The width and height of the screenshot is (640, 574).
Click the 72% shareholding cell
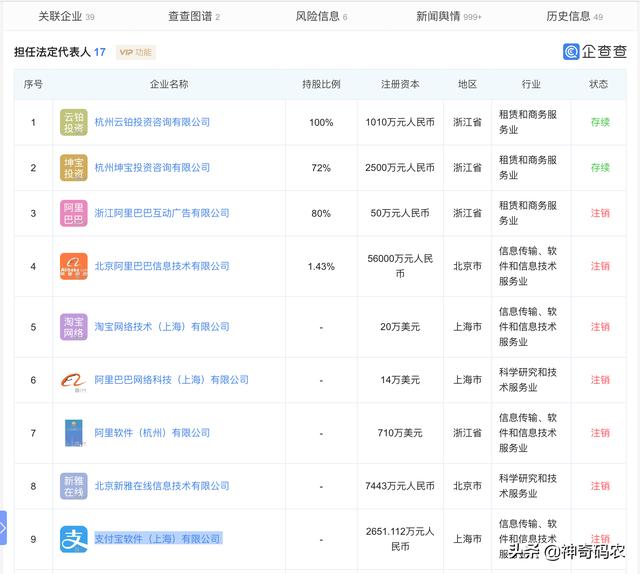[321, 168]
